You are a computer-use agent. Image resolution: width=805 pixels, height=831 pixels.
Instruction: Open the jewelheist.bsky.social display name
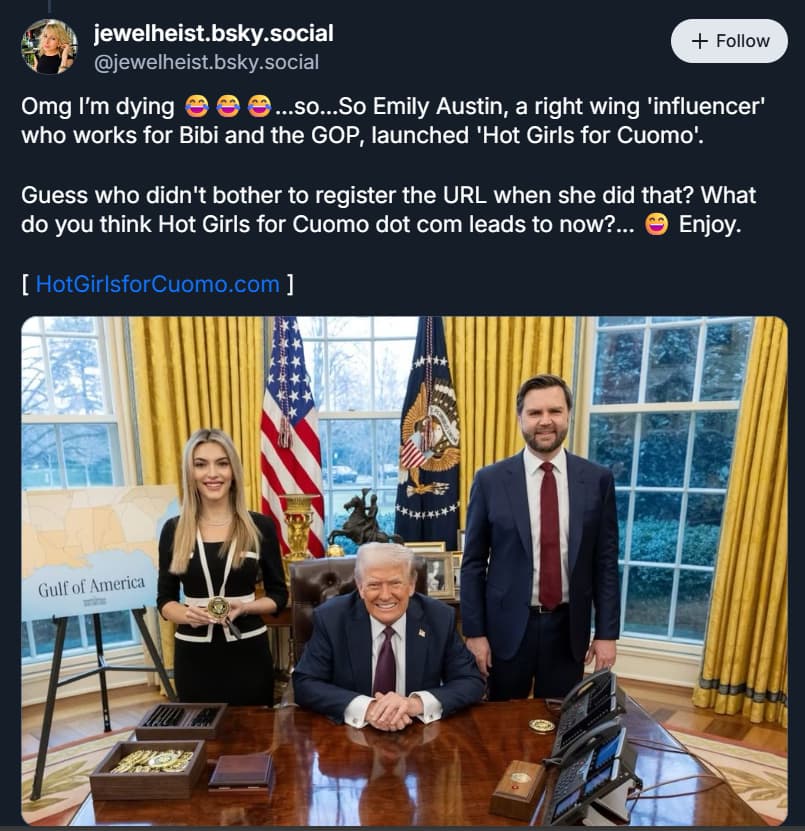pyautogui.click(x=213, y=33)
